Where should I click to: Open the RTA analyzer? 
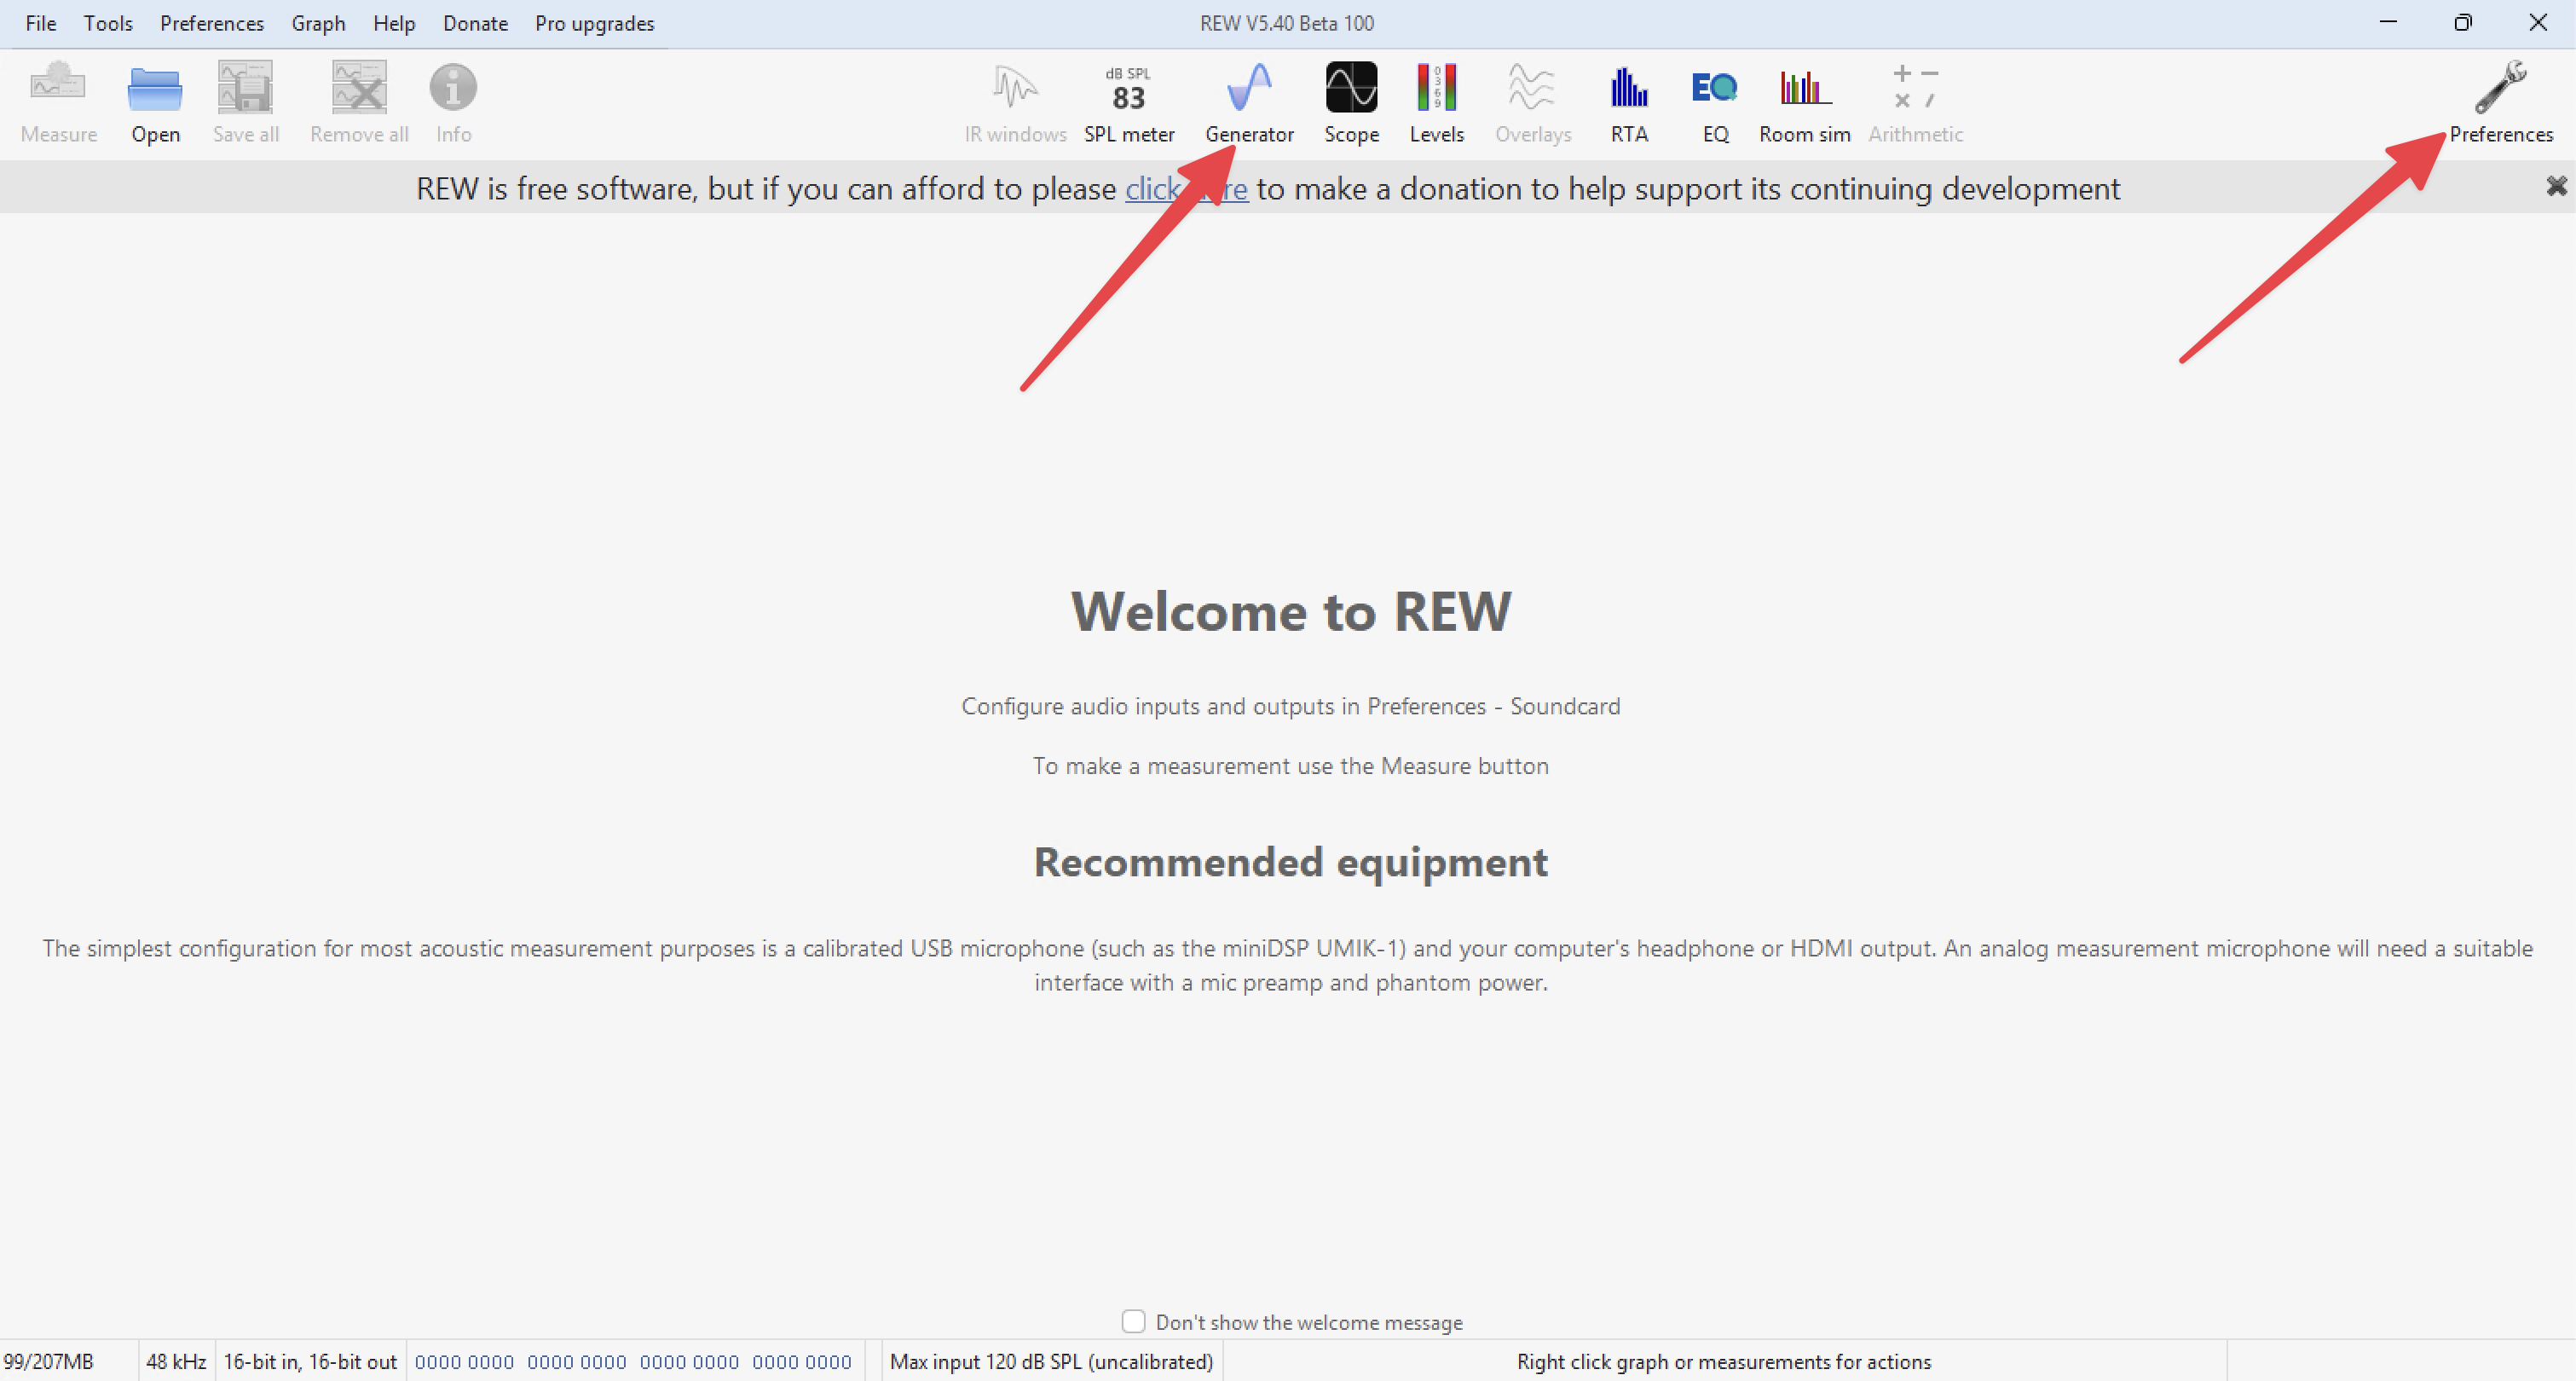1628,101
